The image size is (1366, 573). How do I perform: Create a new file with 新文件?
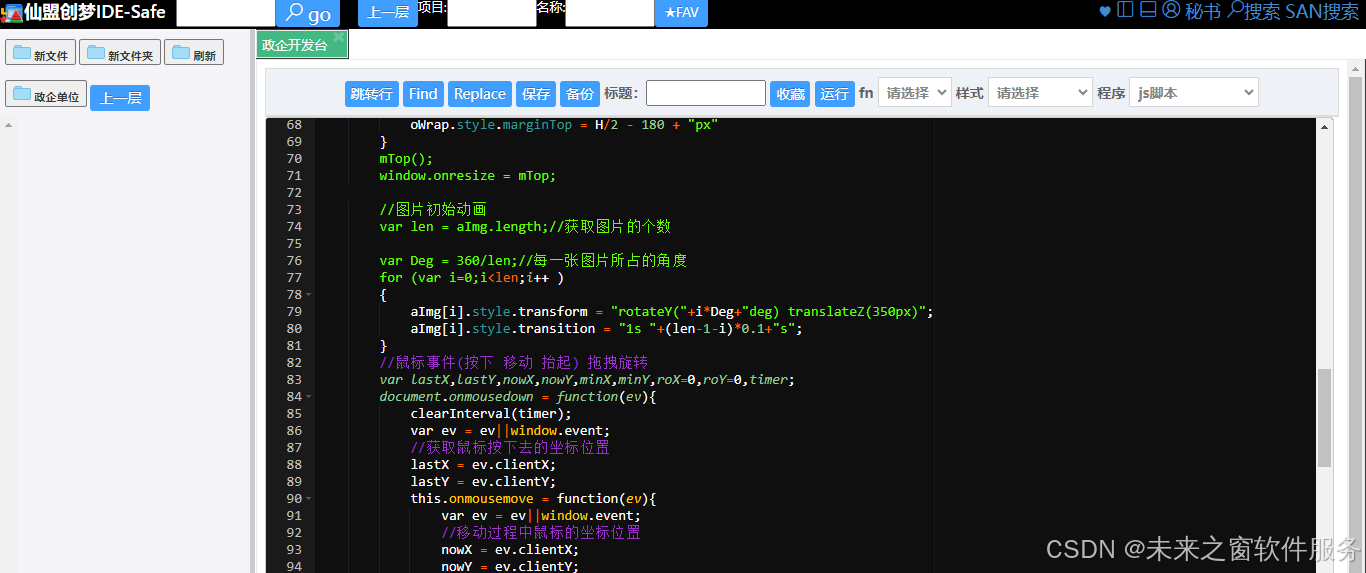pyautogui.click(x=40, y=53)
